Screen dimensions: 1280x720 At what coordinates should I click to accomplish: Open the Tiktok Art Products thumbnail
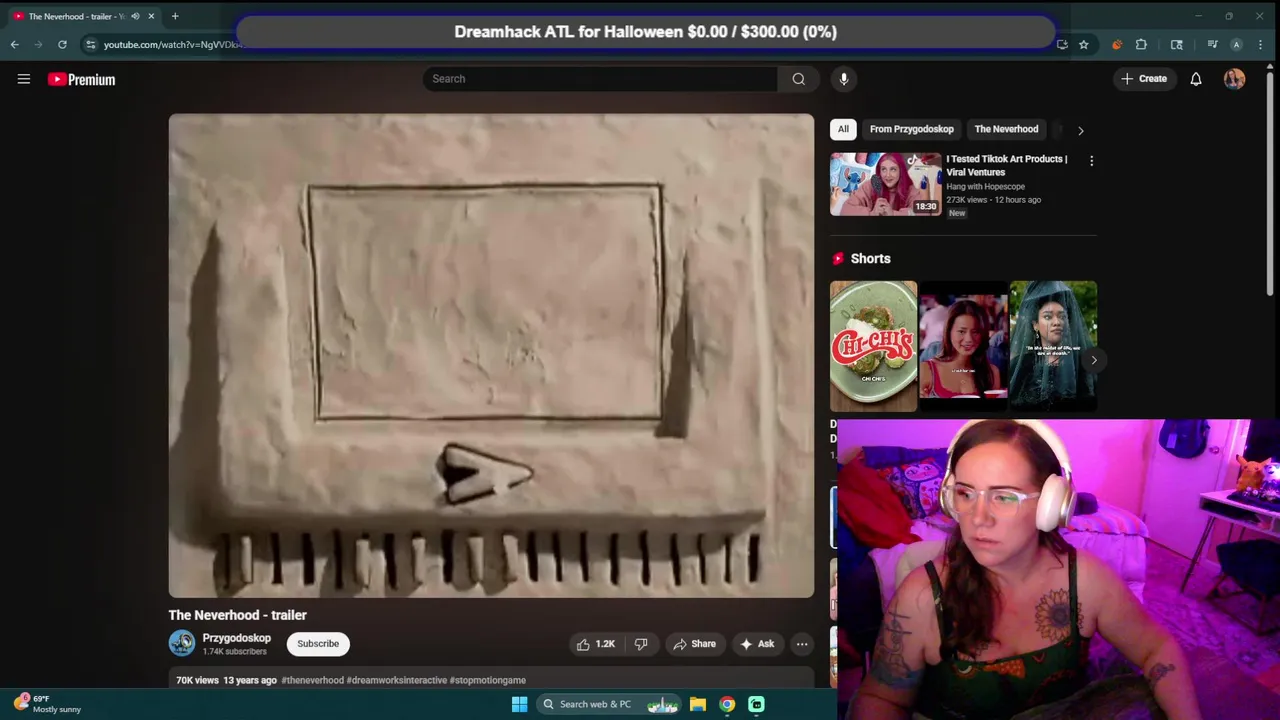point(885,184)
